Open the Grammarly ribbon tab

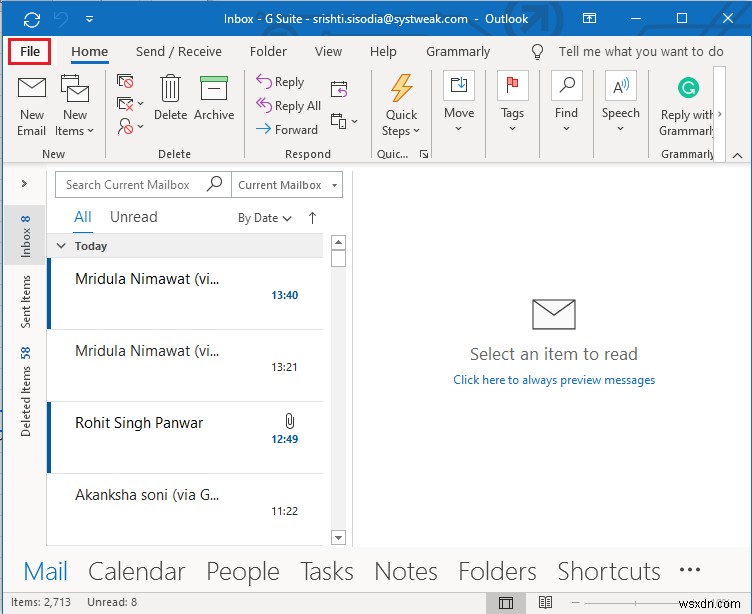coord(458,51)
